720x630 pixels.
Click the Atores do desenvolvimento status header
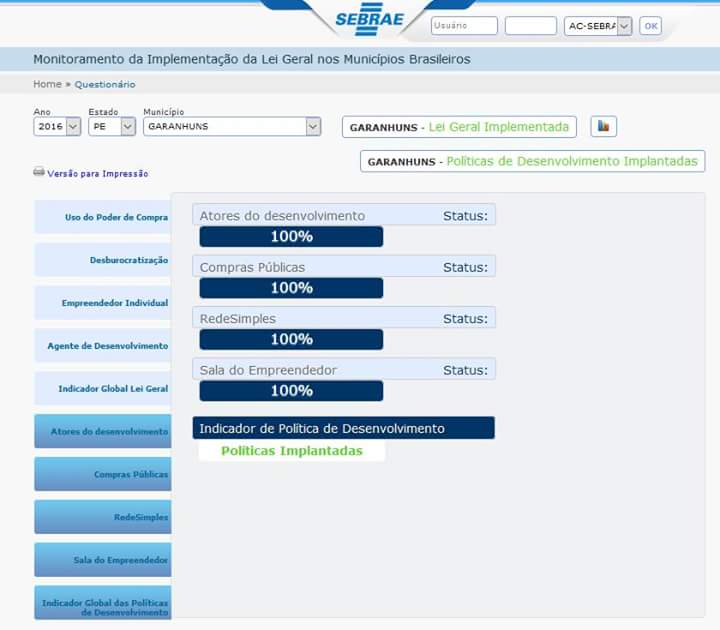coord(344,215)
